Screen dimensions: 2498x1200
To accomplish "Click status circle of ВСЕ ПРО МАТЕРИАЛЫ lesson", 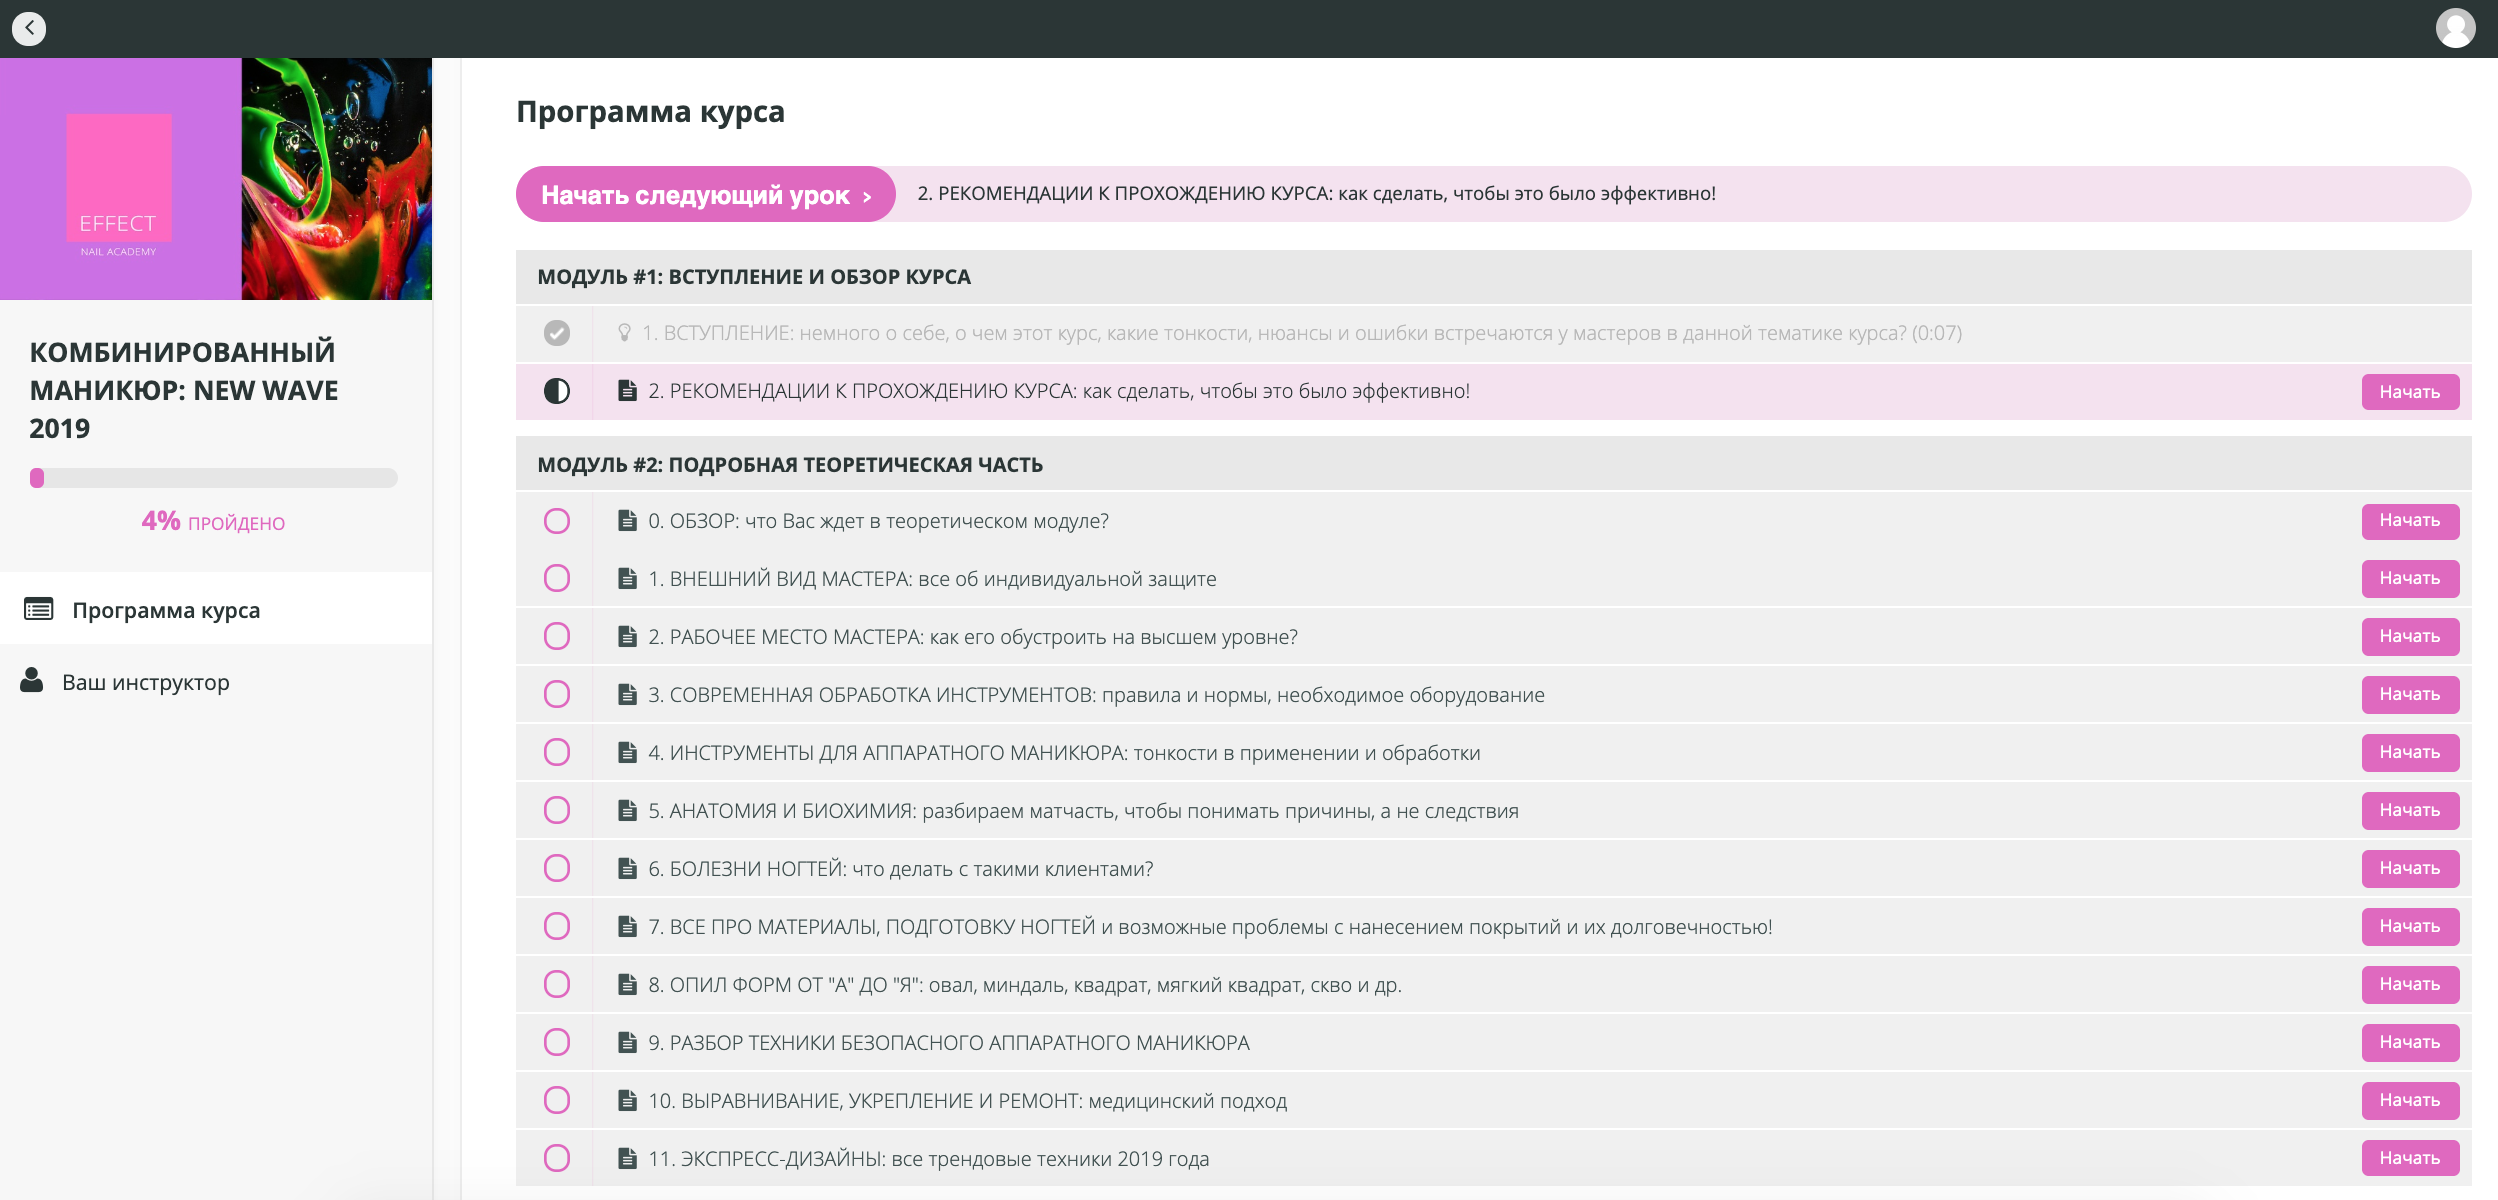I will [x=557, y=926].
